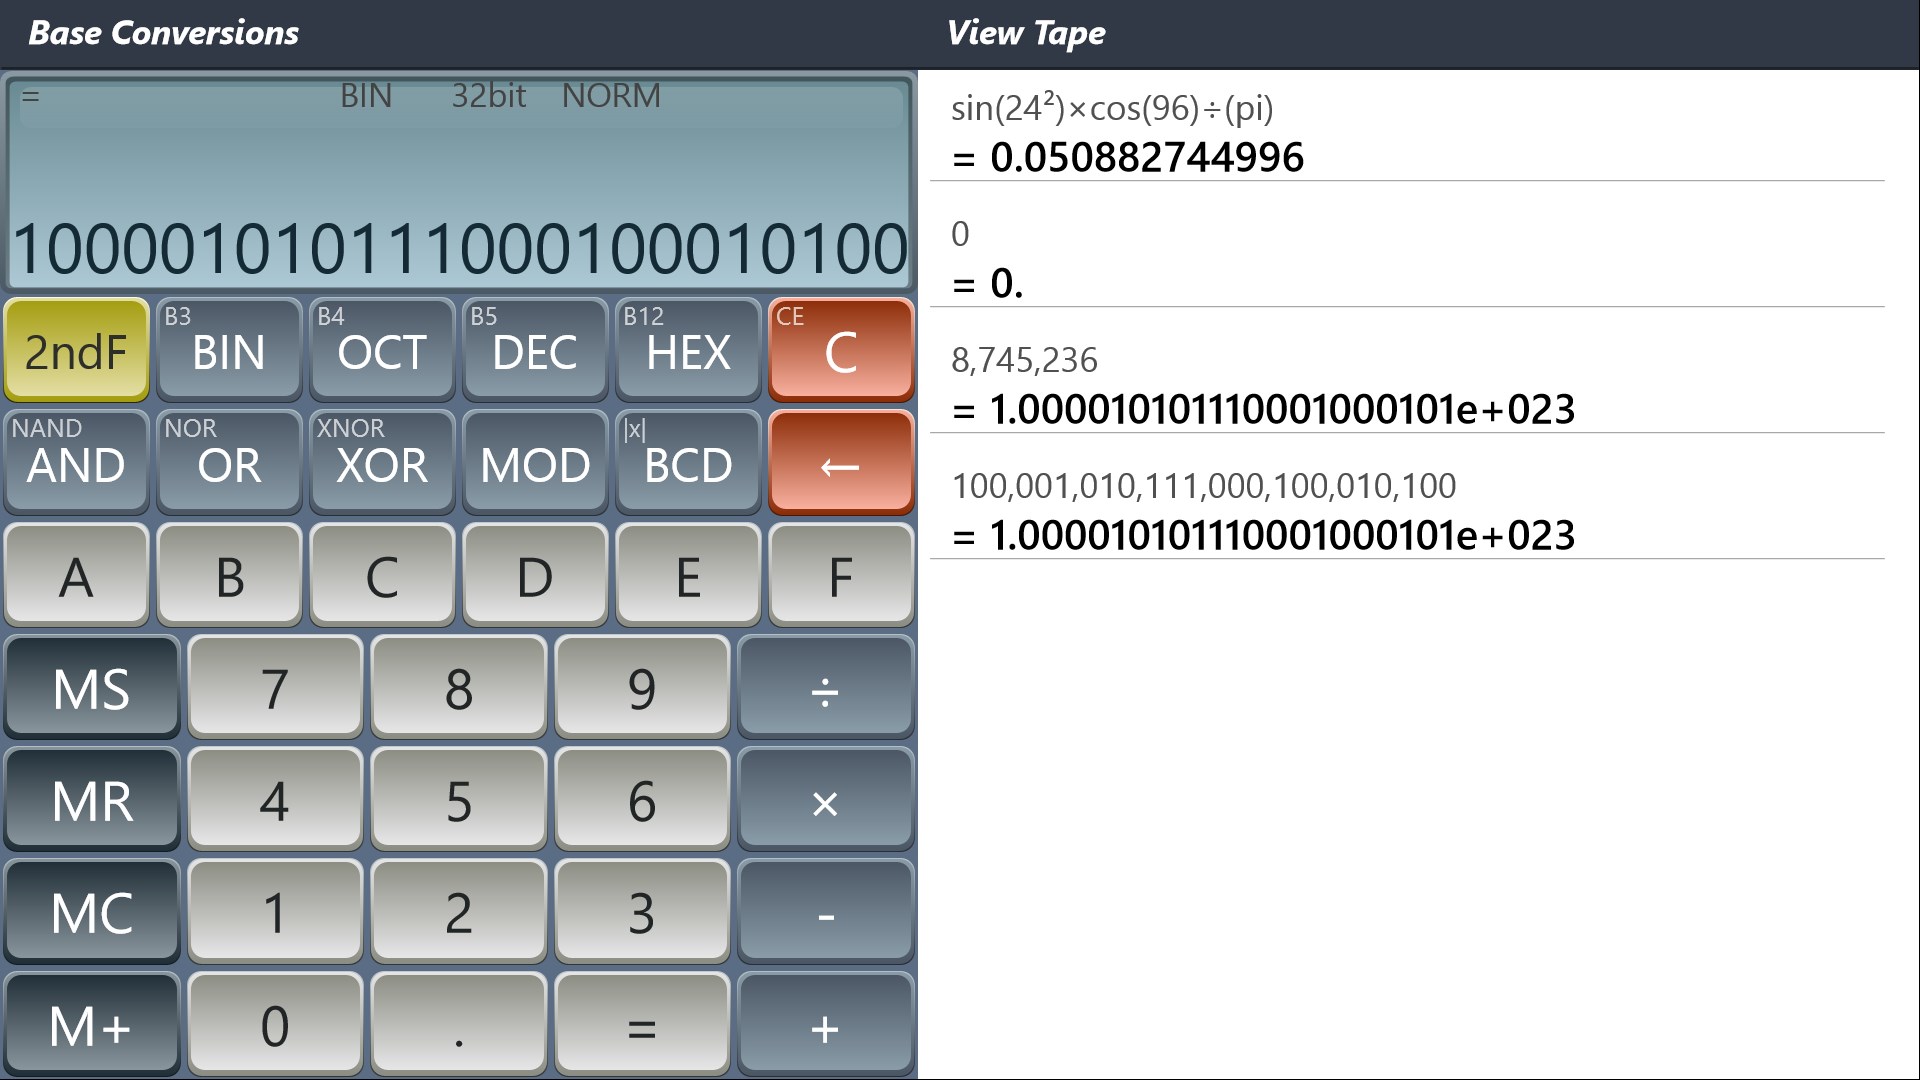Click the divide operator key
1920x1080 pixels.
825,690
